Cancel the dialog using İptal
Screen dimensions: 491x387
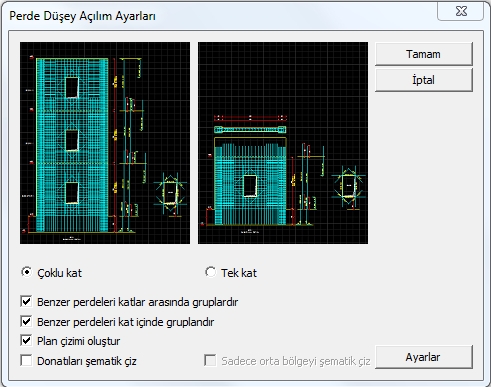pos(424,80)
